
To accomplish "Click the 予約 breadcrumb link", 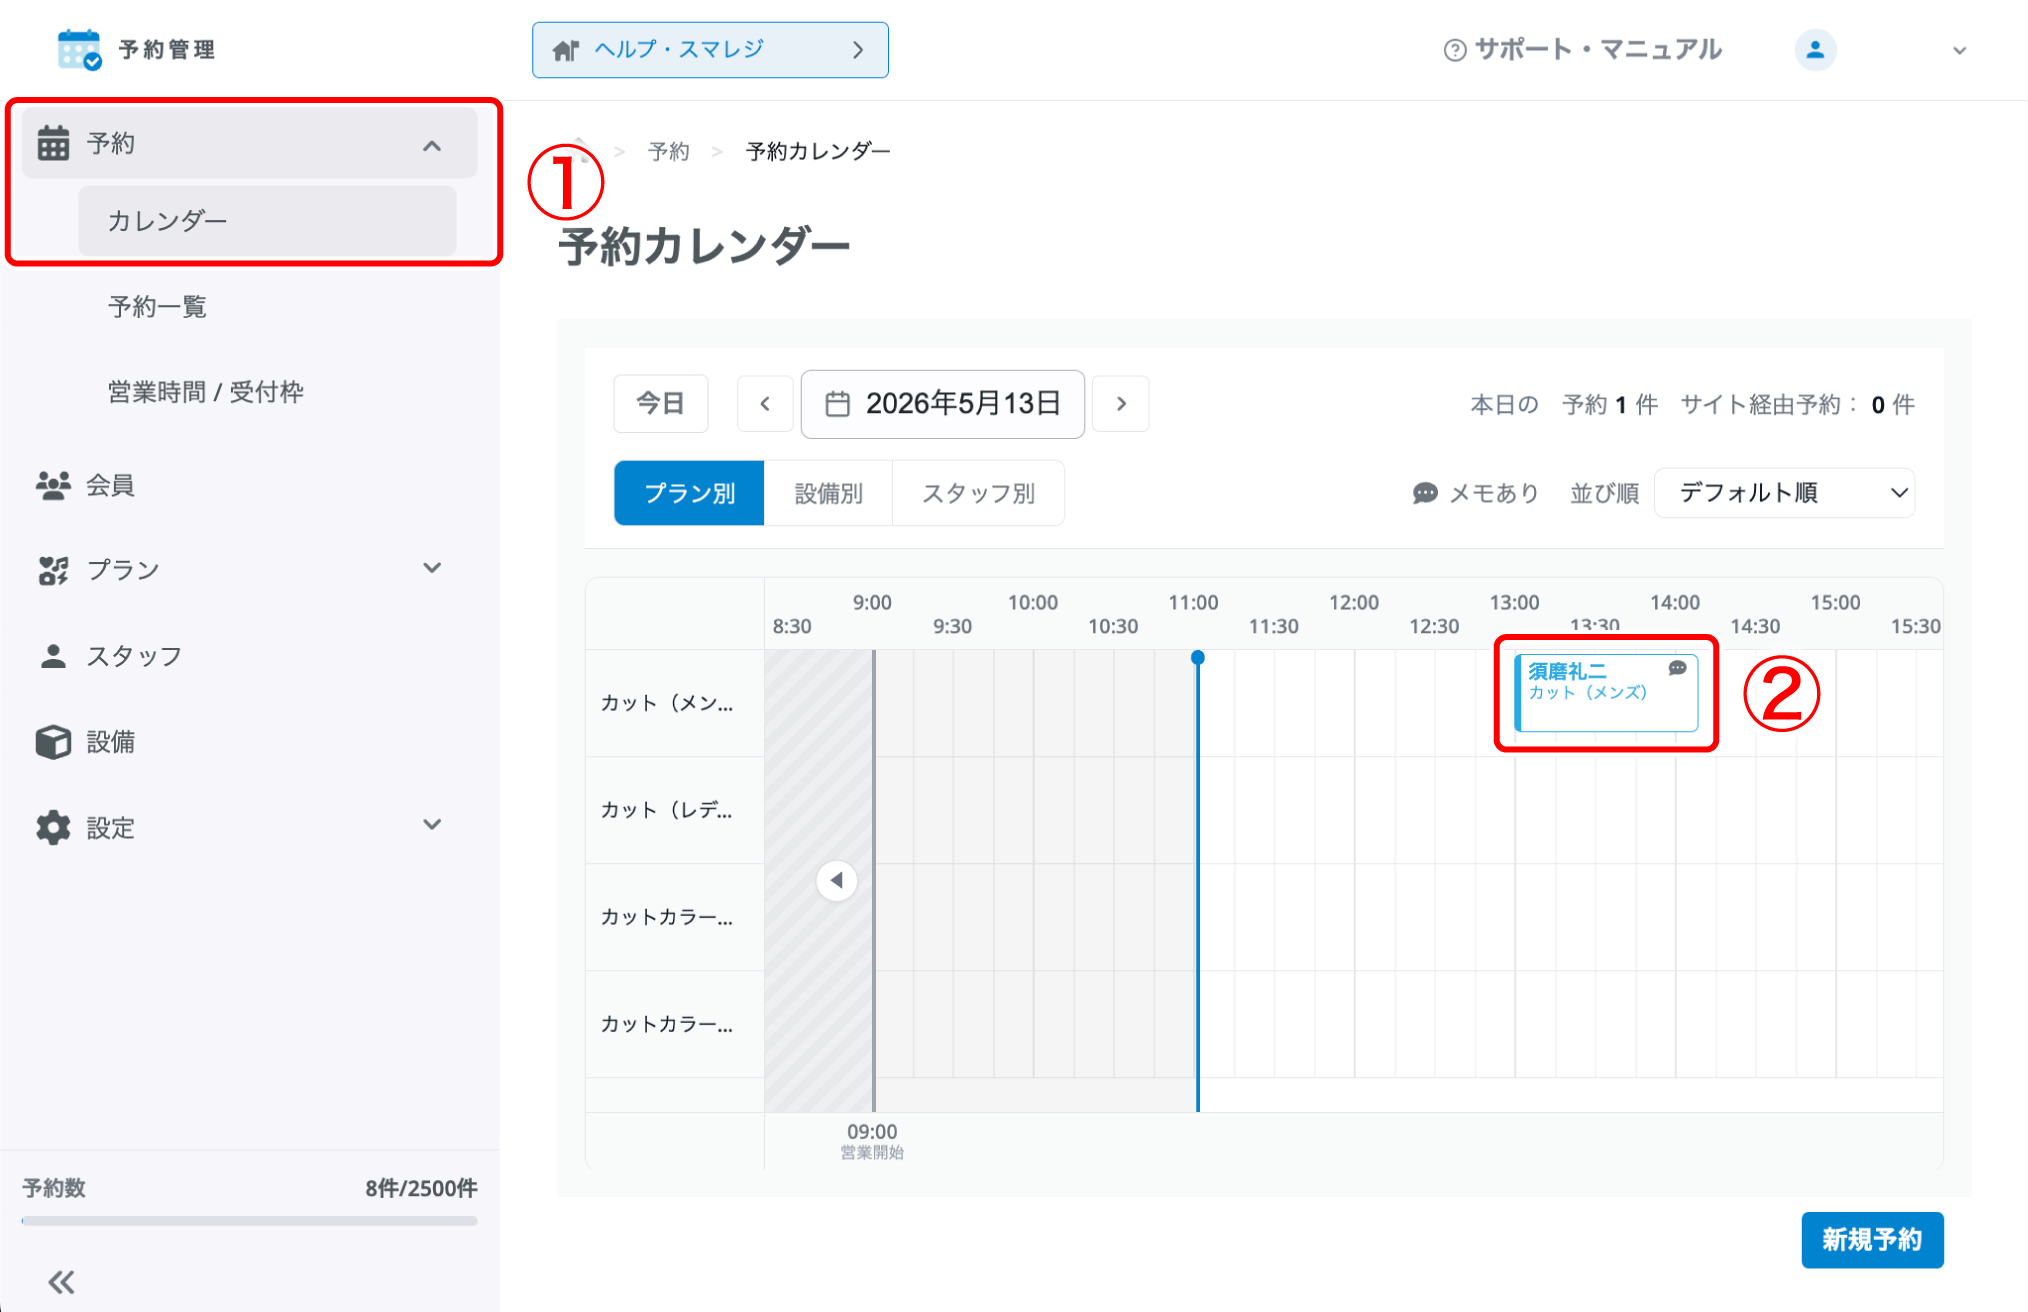I will [x=668, y=151].
